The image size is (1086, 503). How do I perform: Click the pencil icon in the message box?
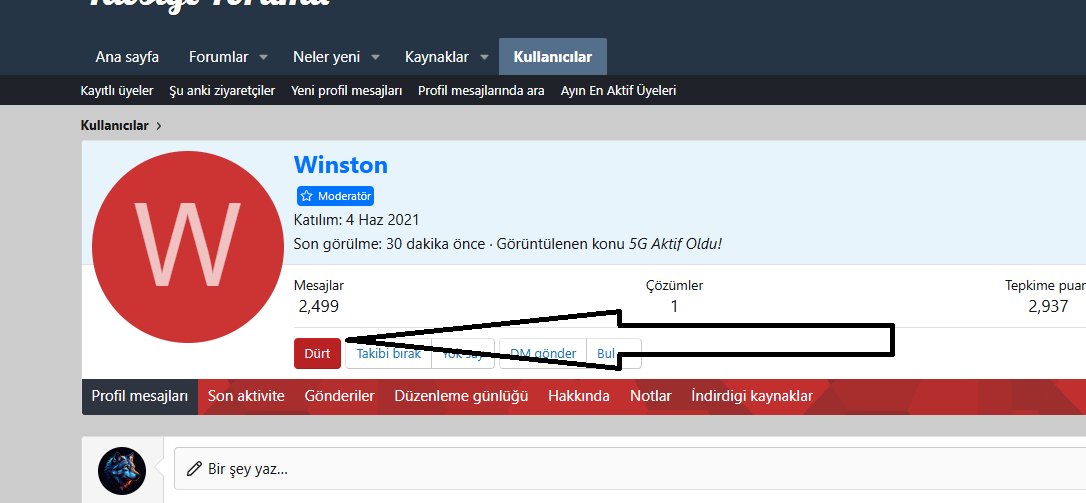pos(194,469)
